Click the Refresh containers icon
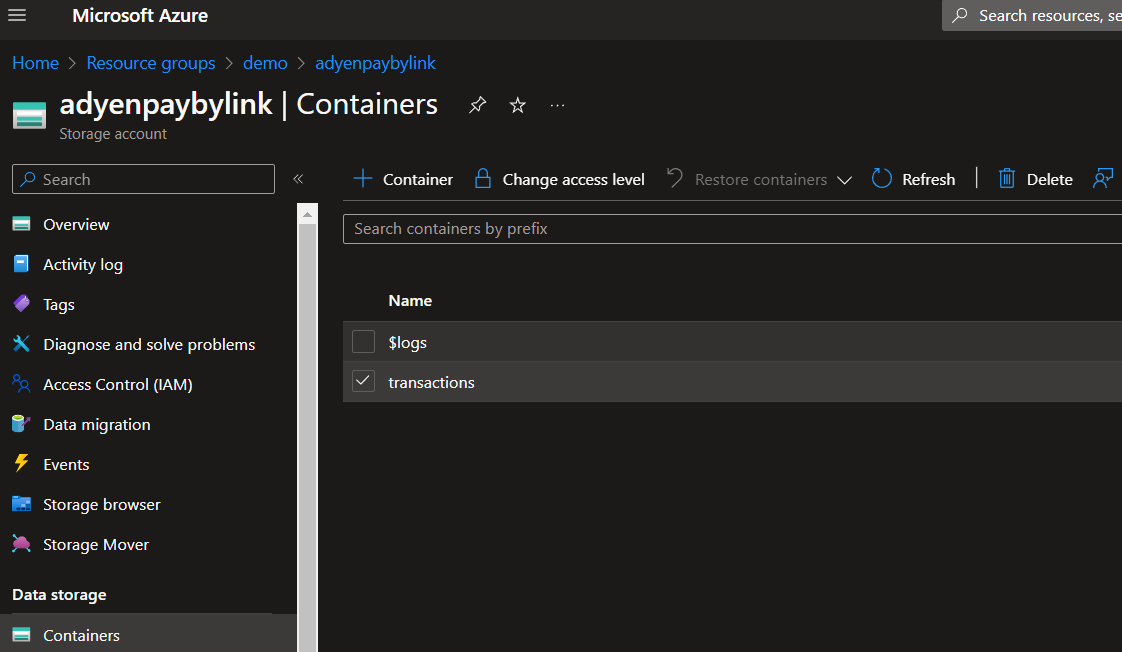The height and width of the screenshot is (652, 1122). click(x=882, y=179)
